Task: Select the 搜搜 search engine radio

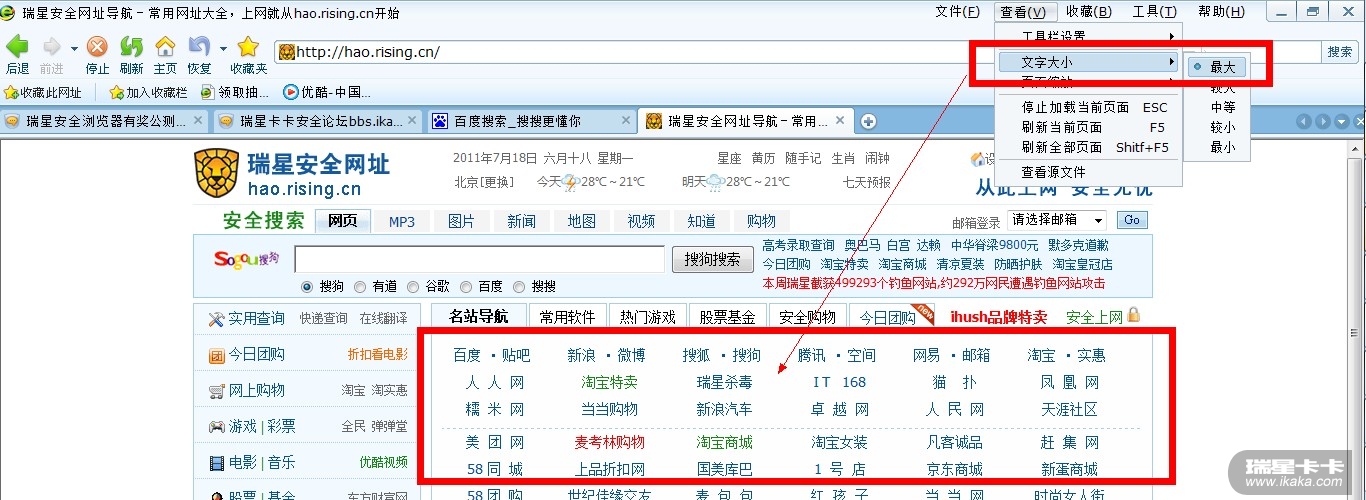Action: 519,286
